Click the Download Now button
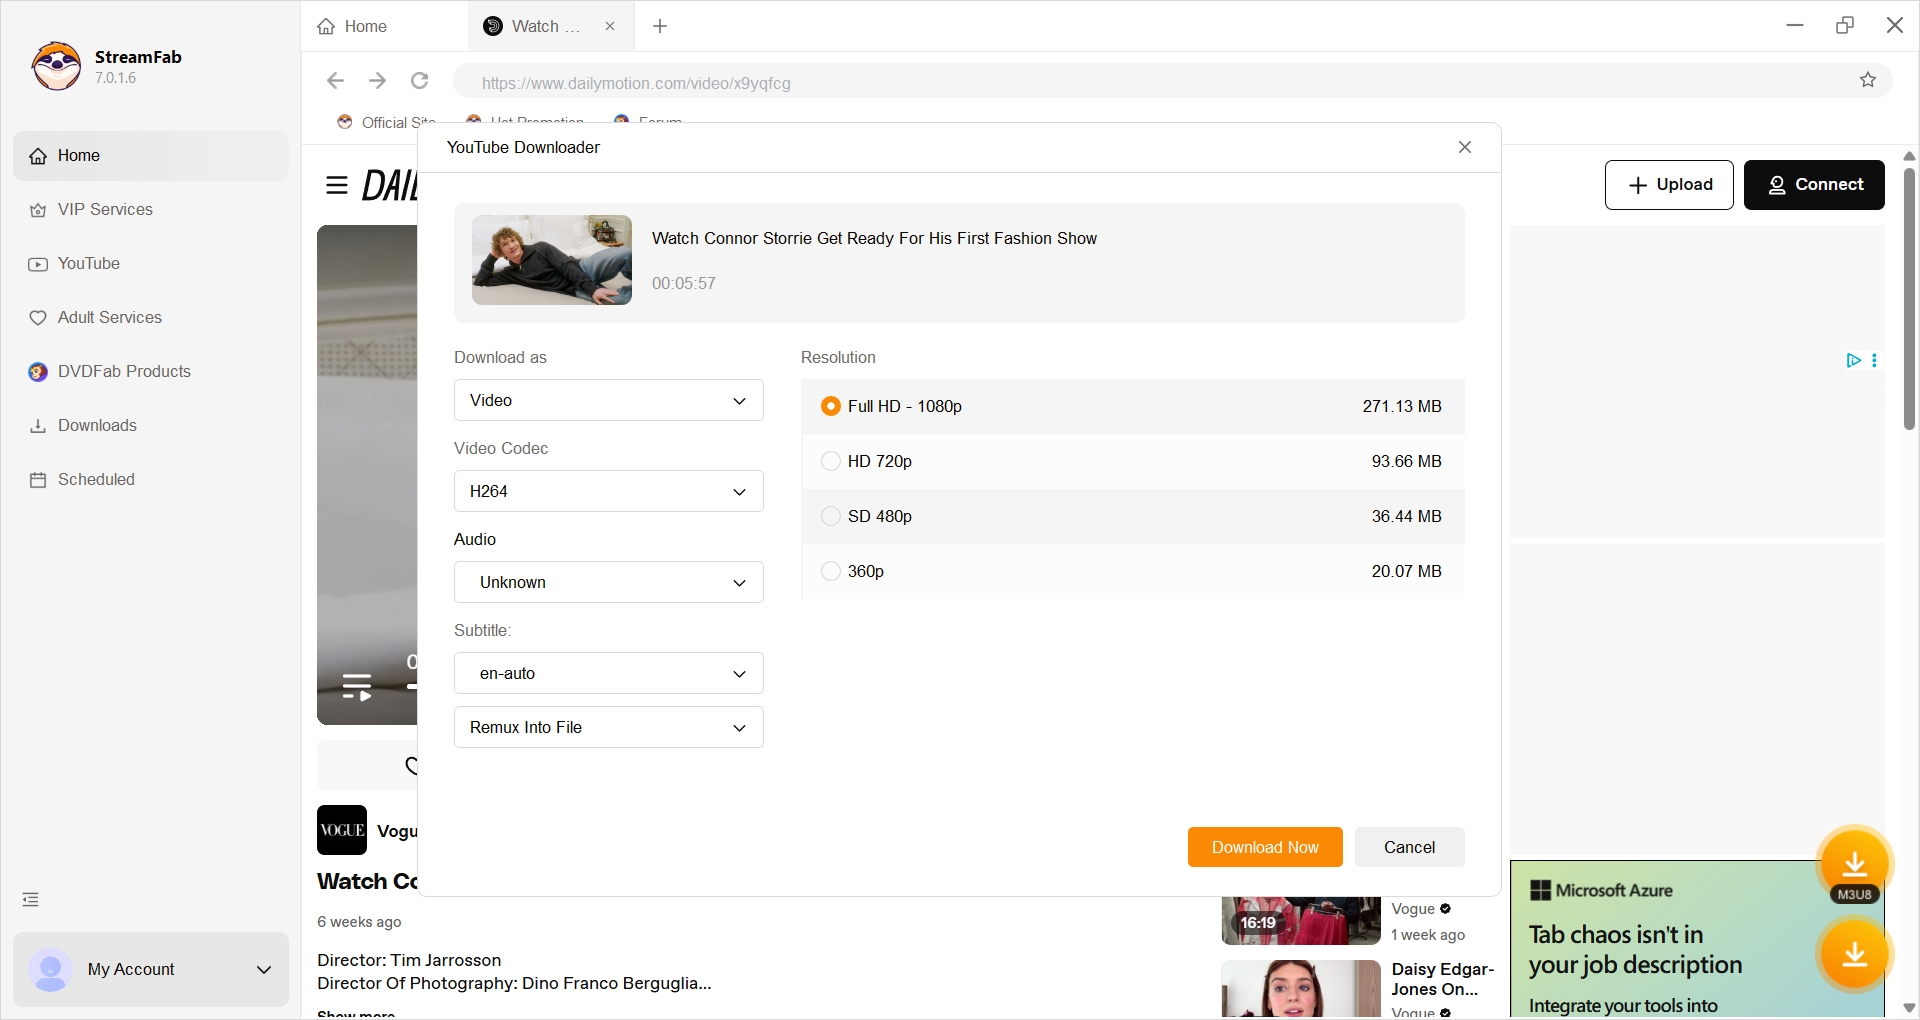This screenshot has width=1920, height=1020. tap(1264, 847)
